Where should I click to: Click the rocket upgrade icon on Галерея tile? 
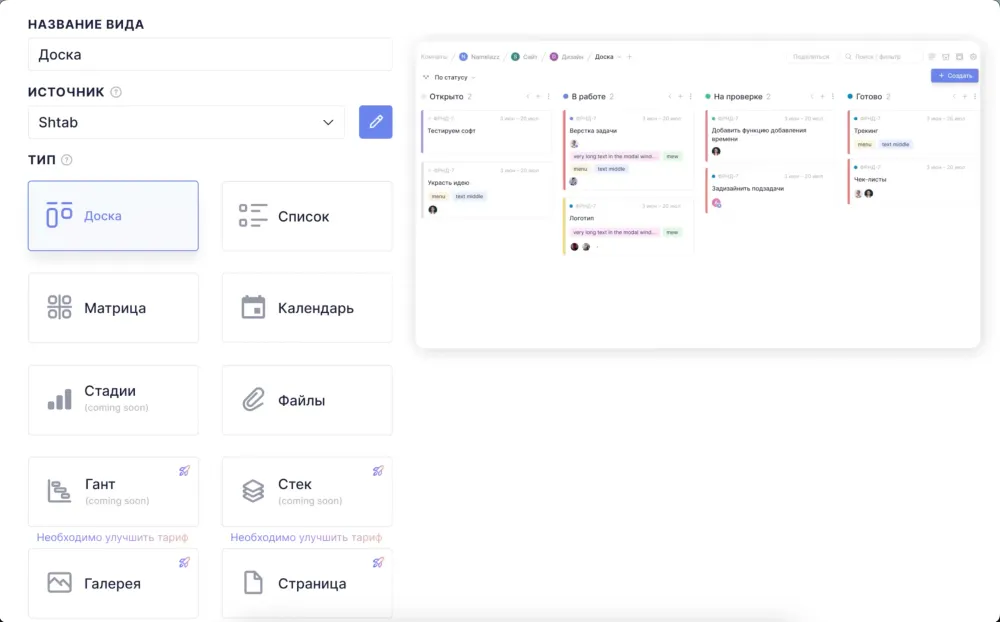pyautogui.click(x=184, y=562)
